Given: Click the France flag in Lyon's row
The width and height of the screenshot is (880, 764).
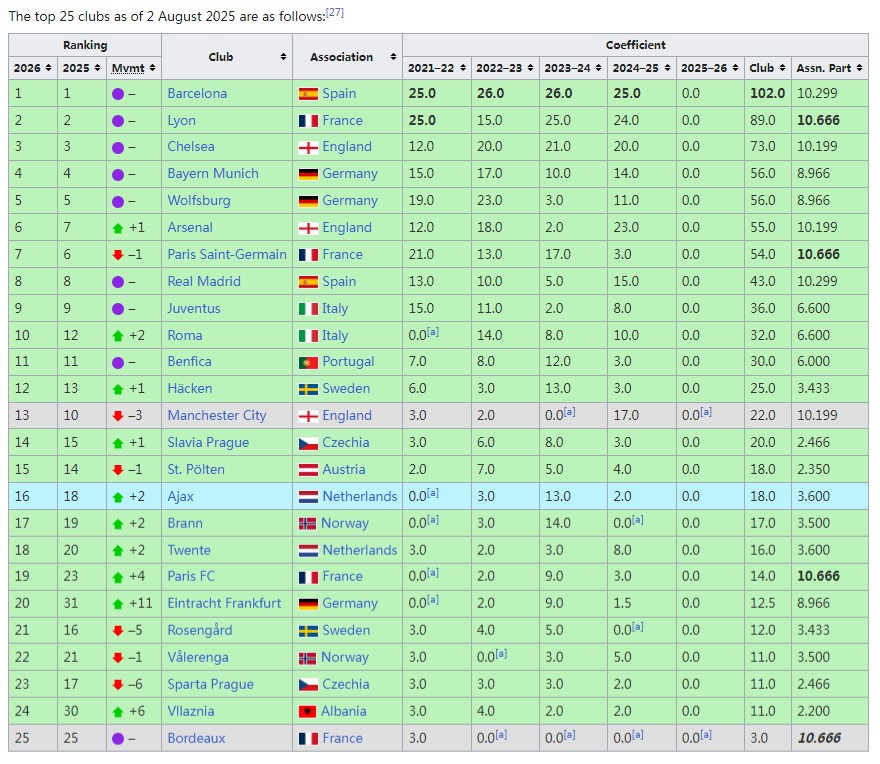Looking at the screenshot, I should point(308,121).
